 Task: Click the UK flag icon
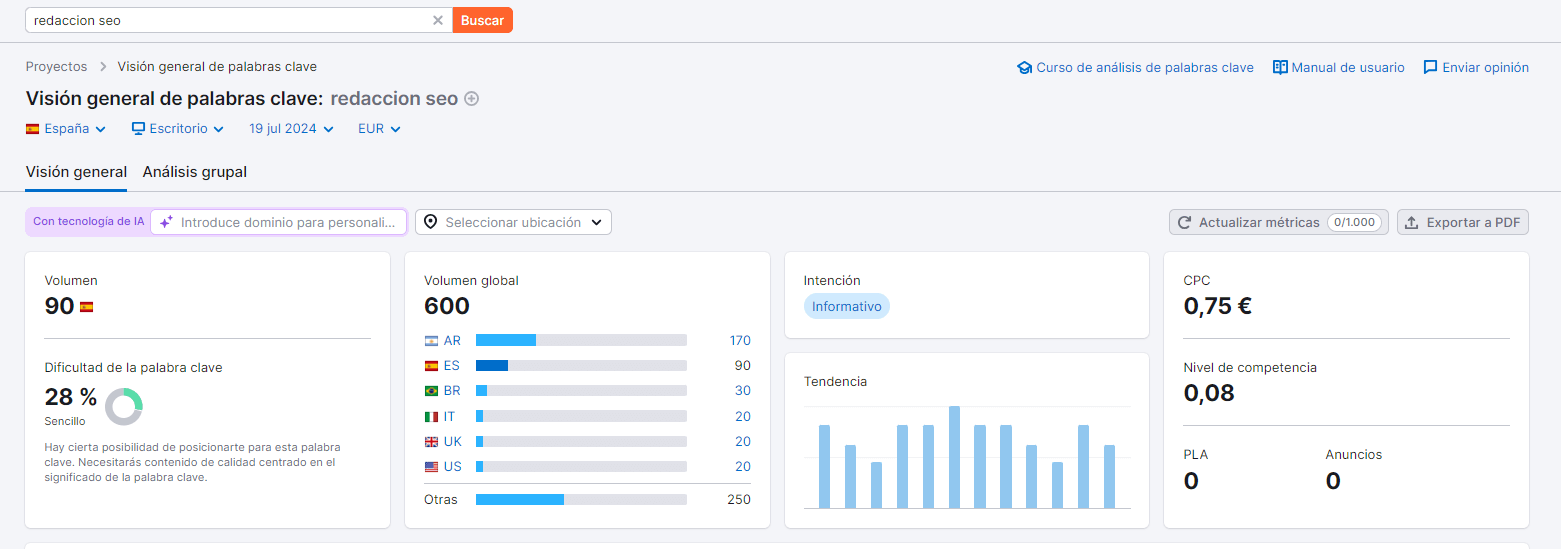[431, 441]
